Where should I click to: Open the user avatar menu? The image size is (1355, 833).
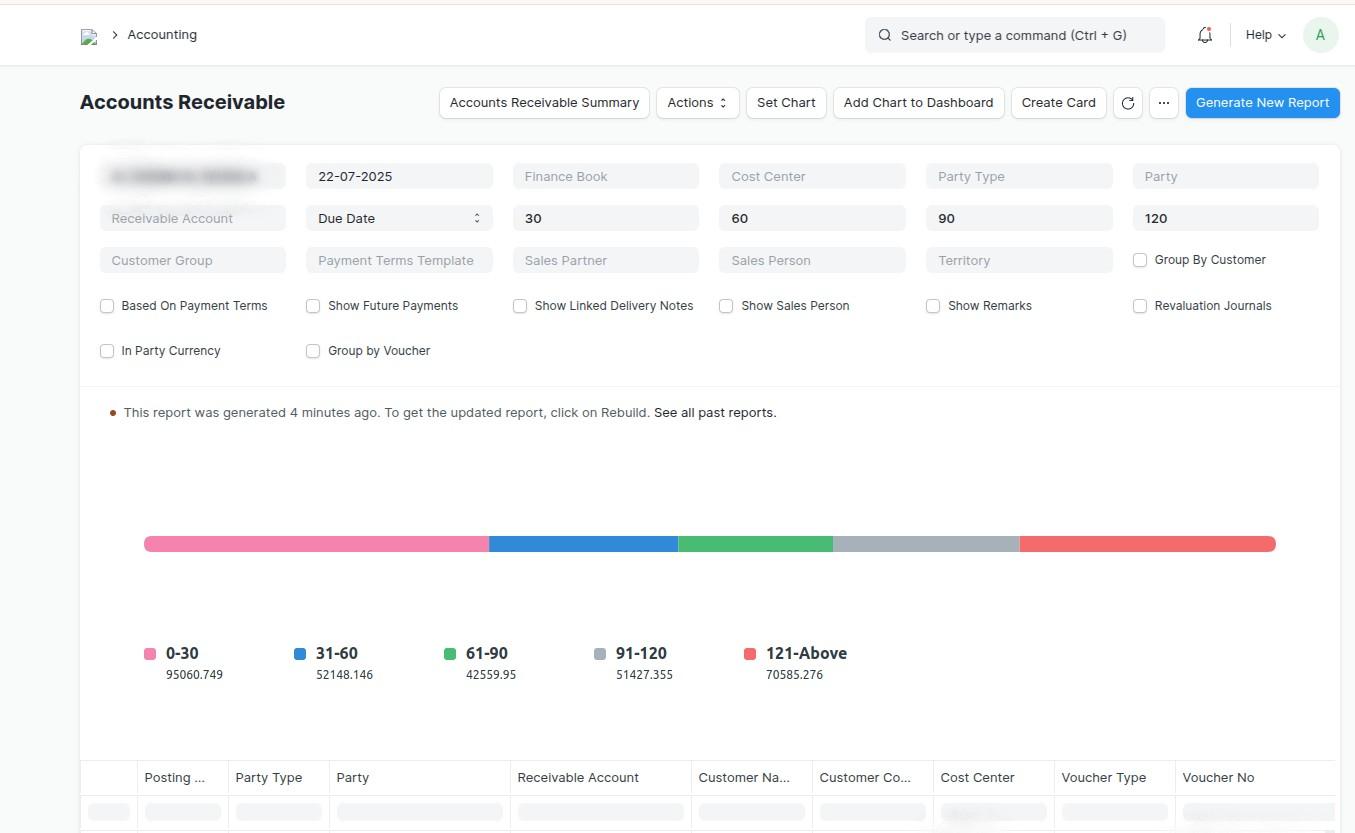pyautogui.click(x=1320, y=34)
